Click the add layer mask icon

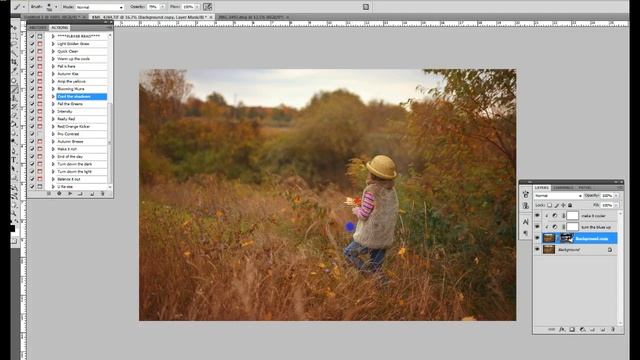tap(572, 329)
